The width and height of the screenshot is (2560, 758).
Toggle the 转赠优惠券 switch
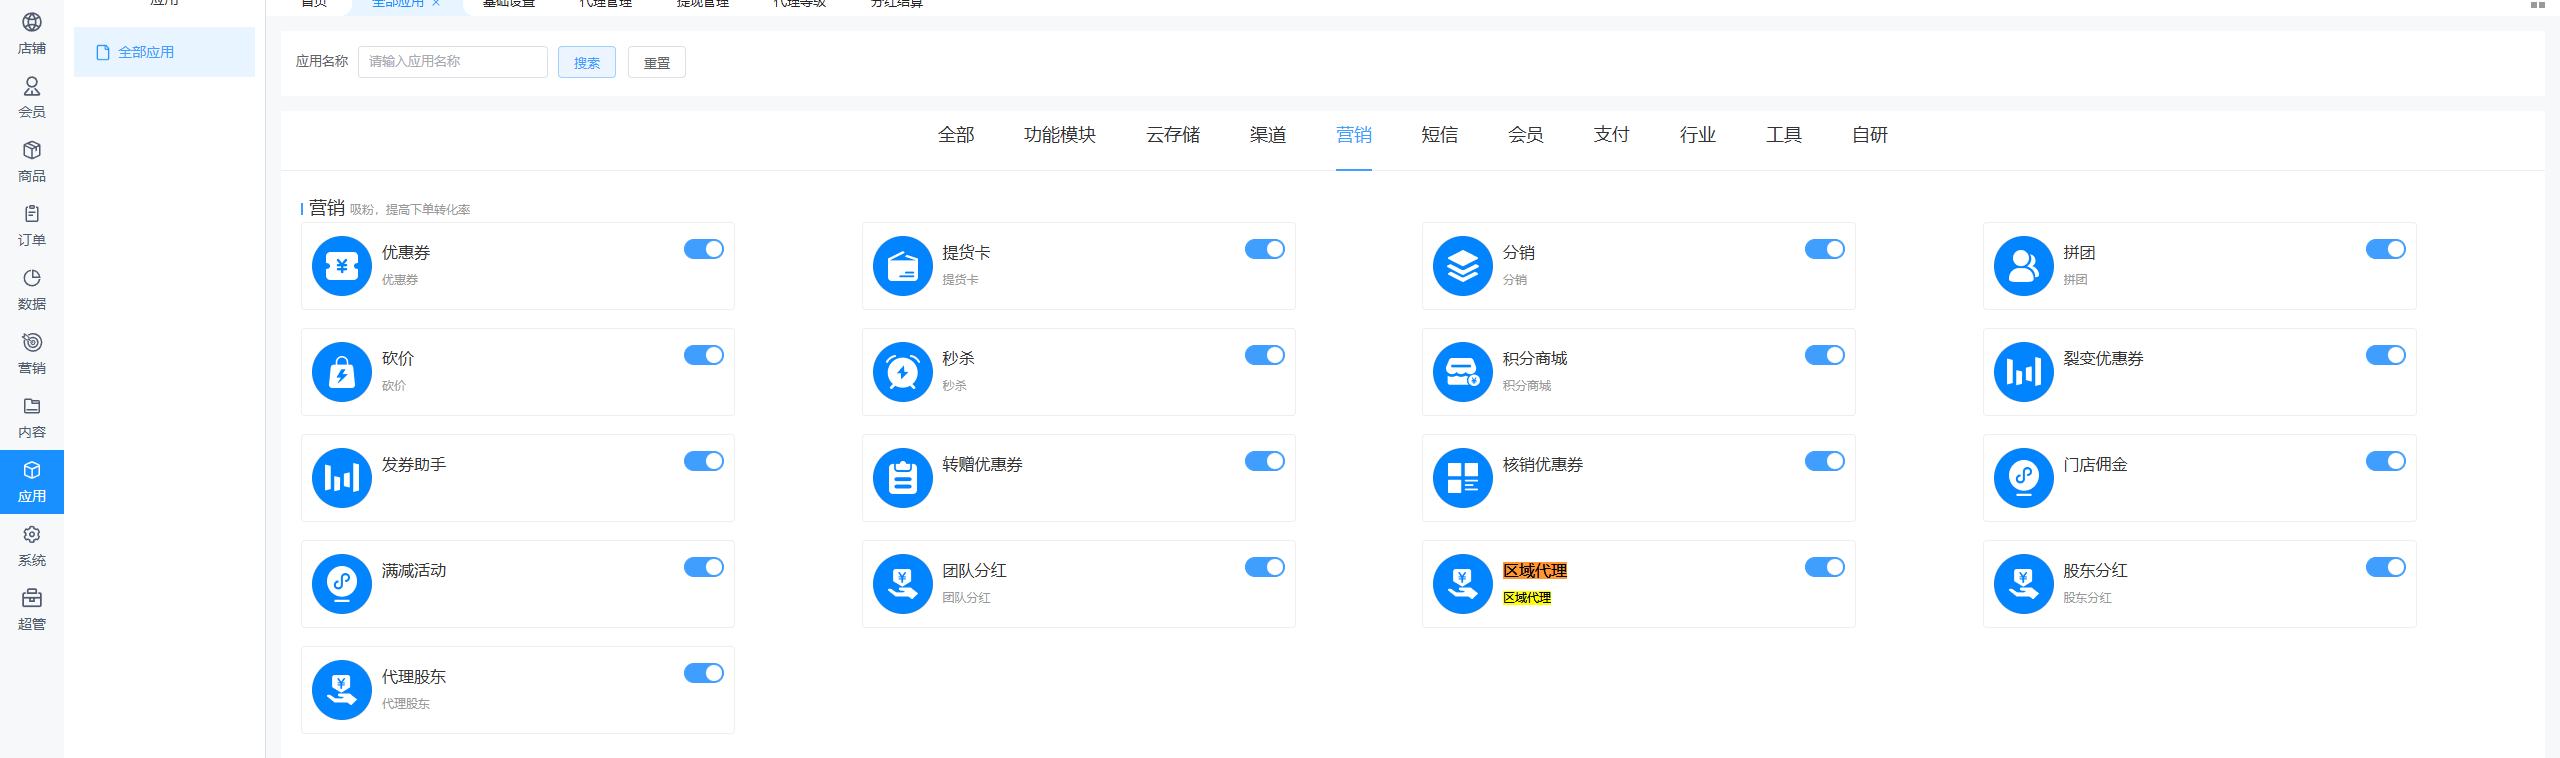coord(1265,461)
